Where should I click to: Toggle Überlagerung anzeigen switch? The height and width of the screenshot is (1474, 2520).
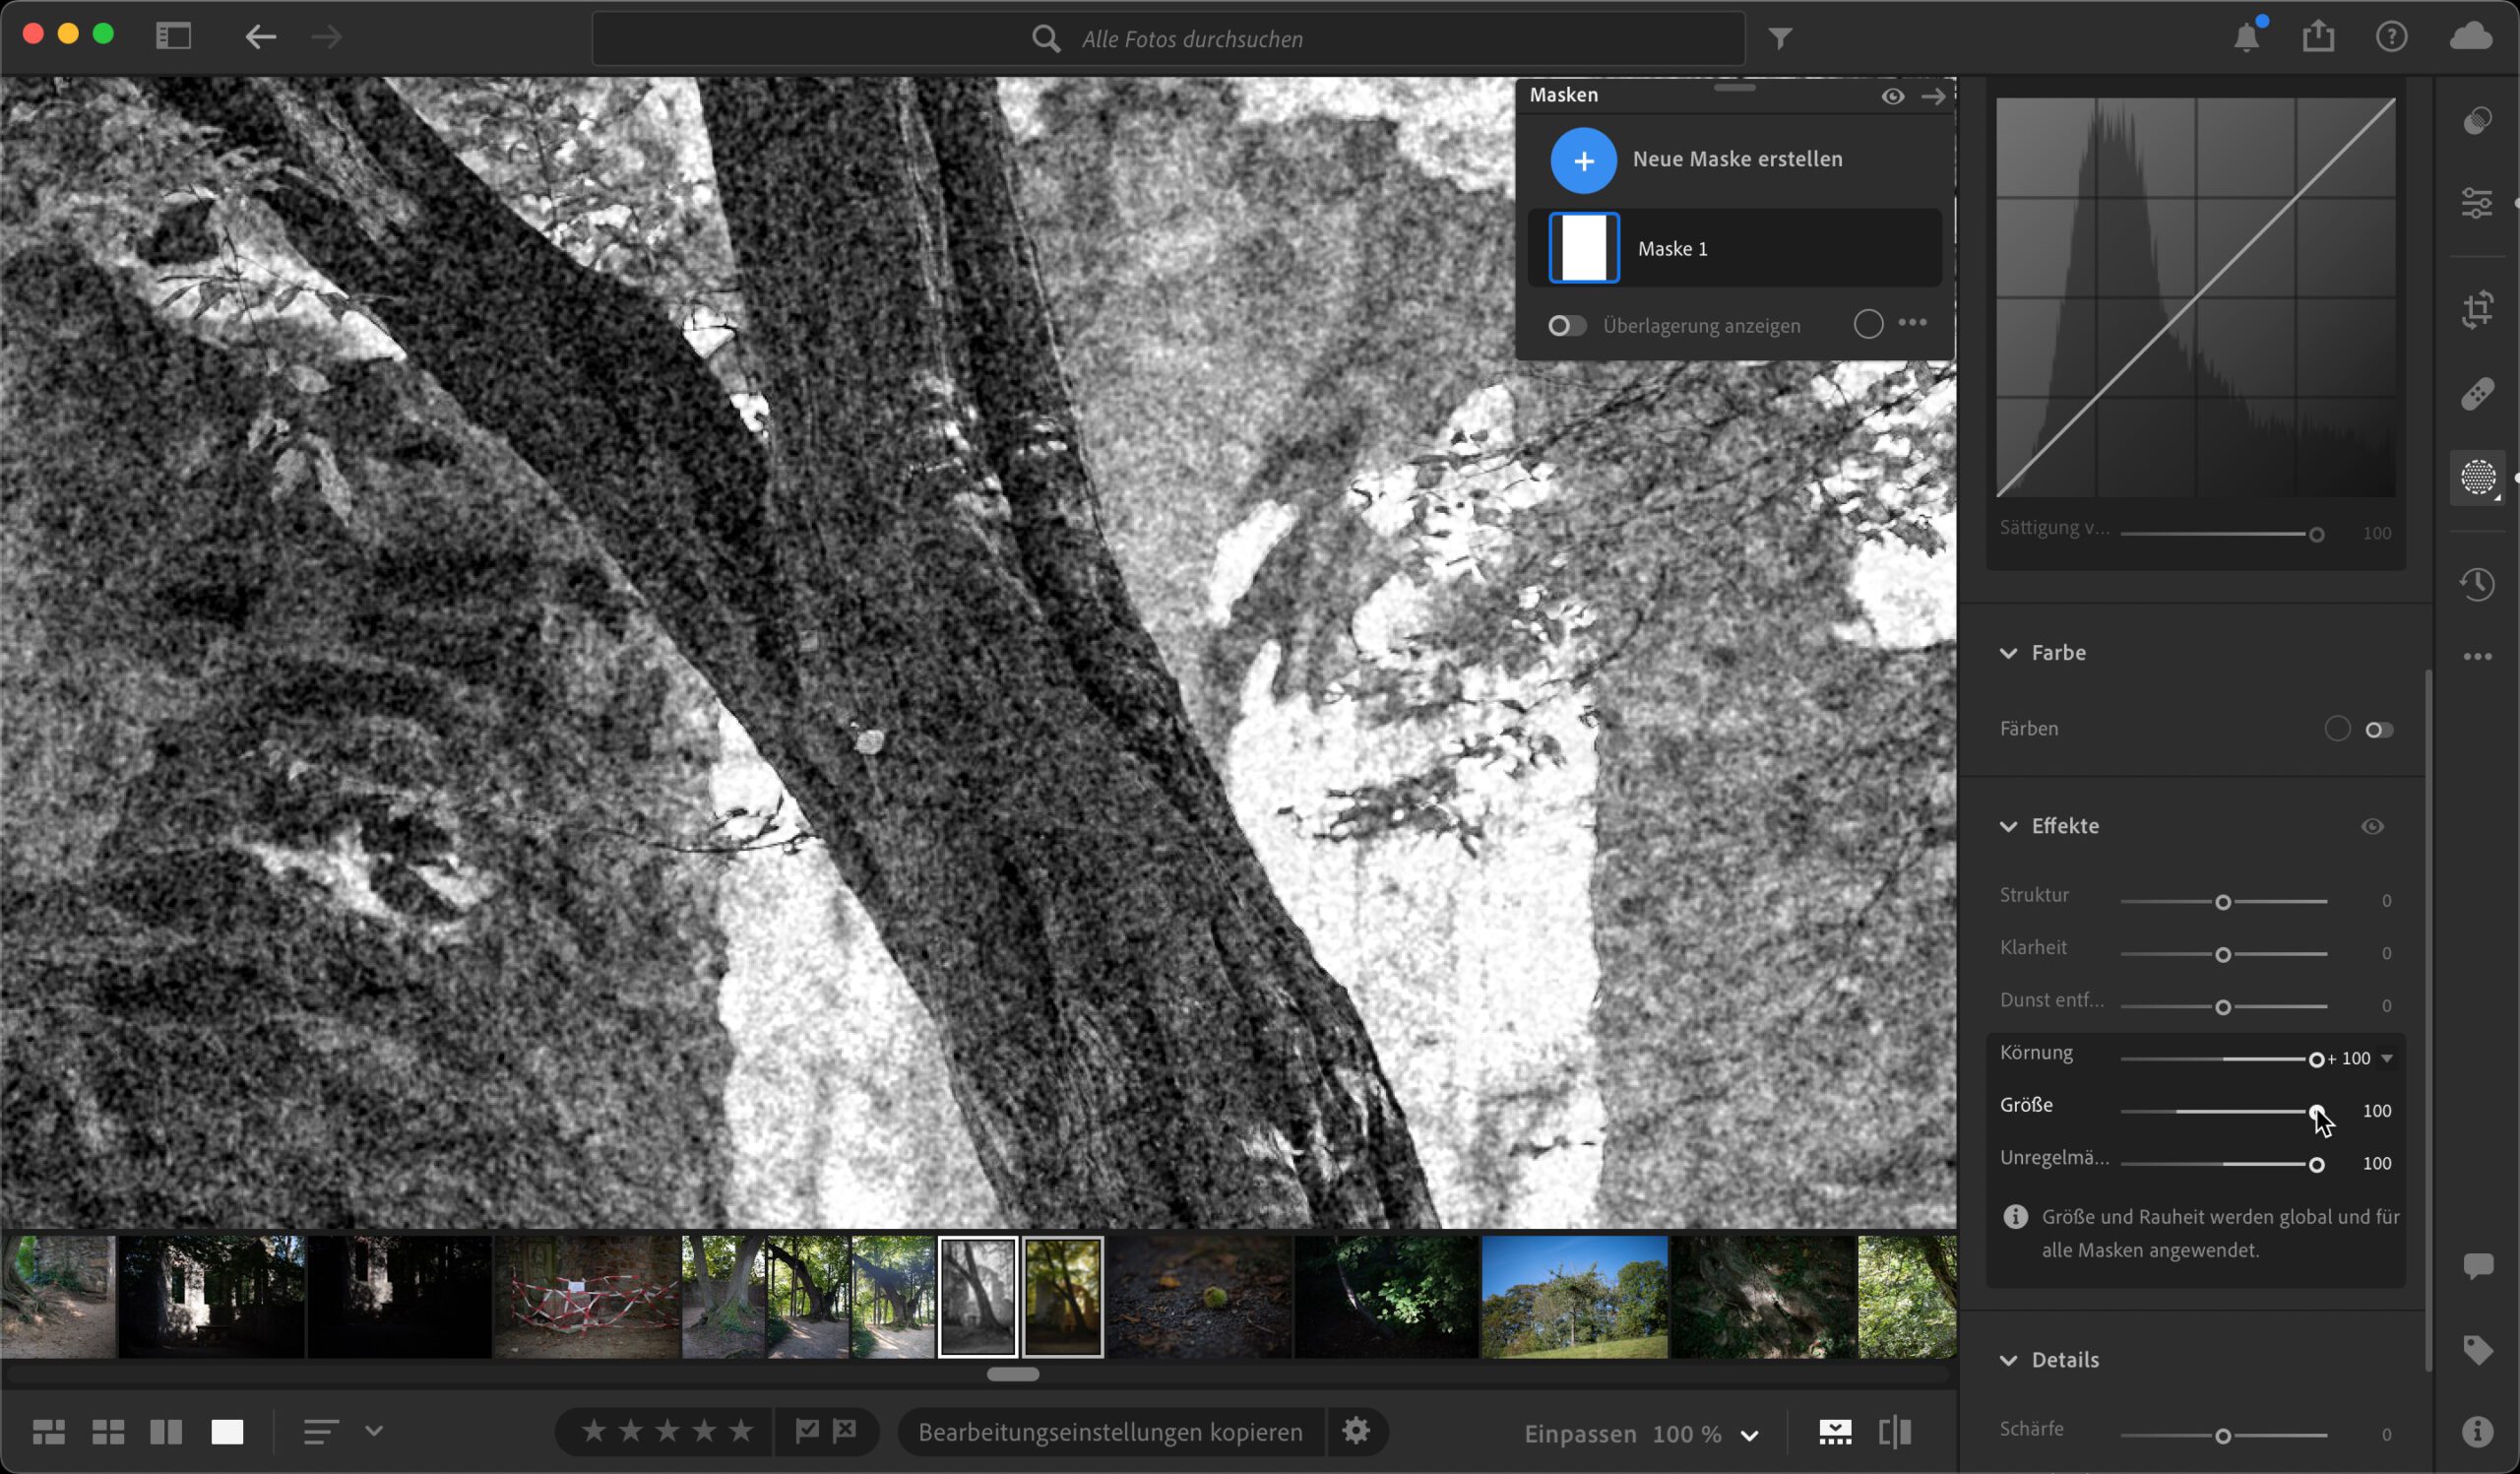click(1566, 326)
